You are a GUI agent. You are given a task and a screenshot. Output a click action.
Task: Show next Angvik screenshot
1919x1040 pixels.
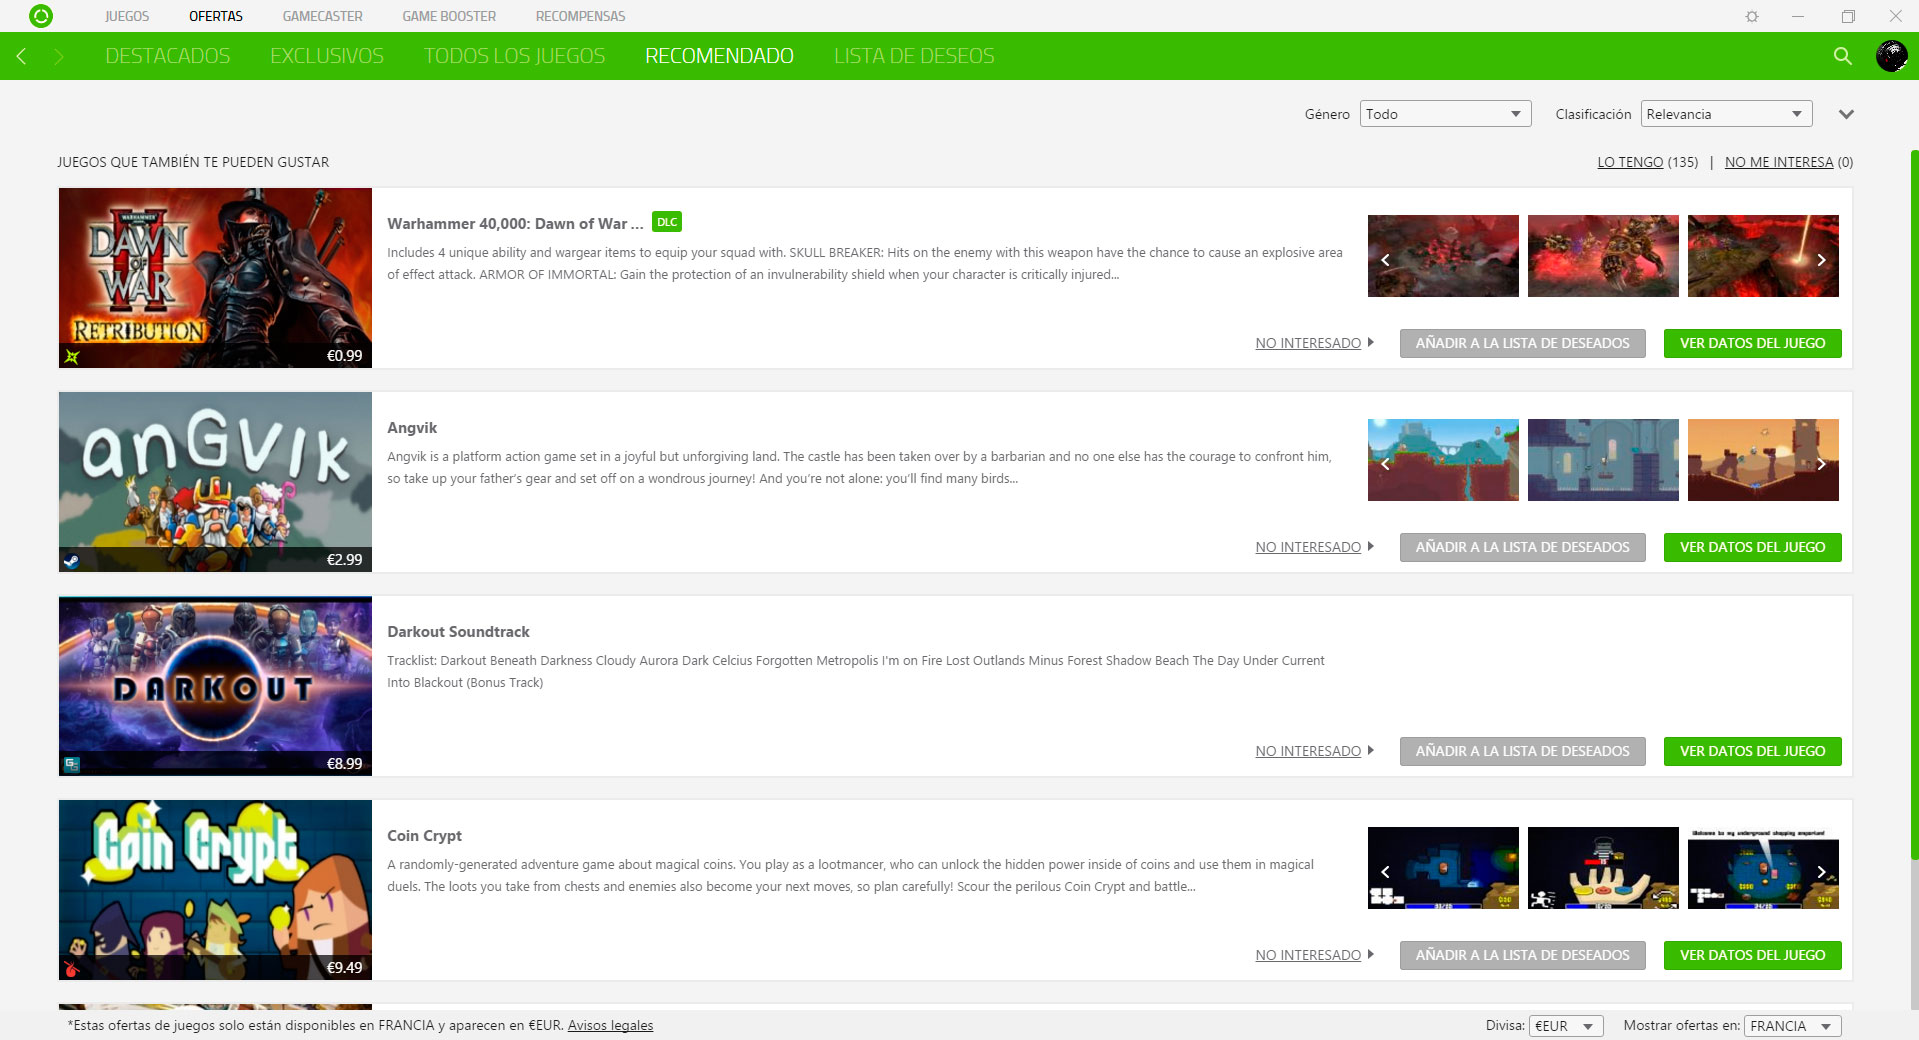pos(1821,464)
